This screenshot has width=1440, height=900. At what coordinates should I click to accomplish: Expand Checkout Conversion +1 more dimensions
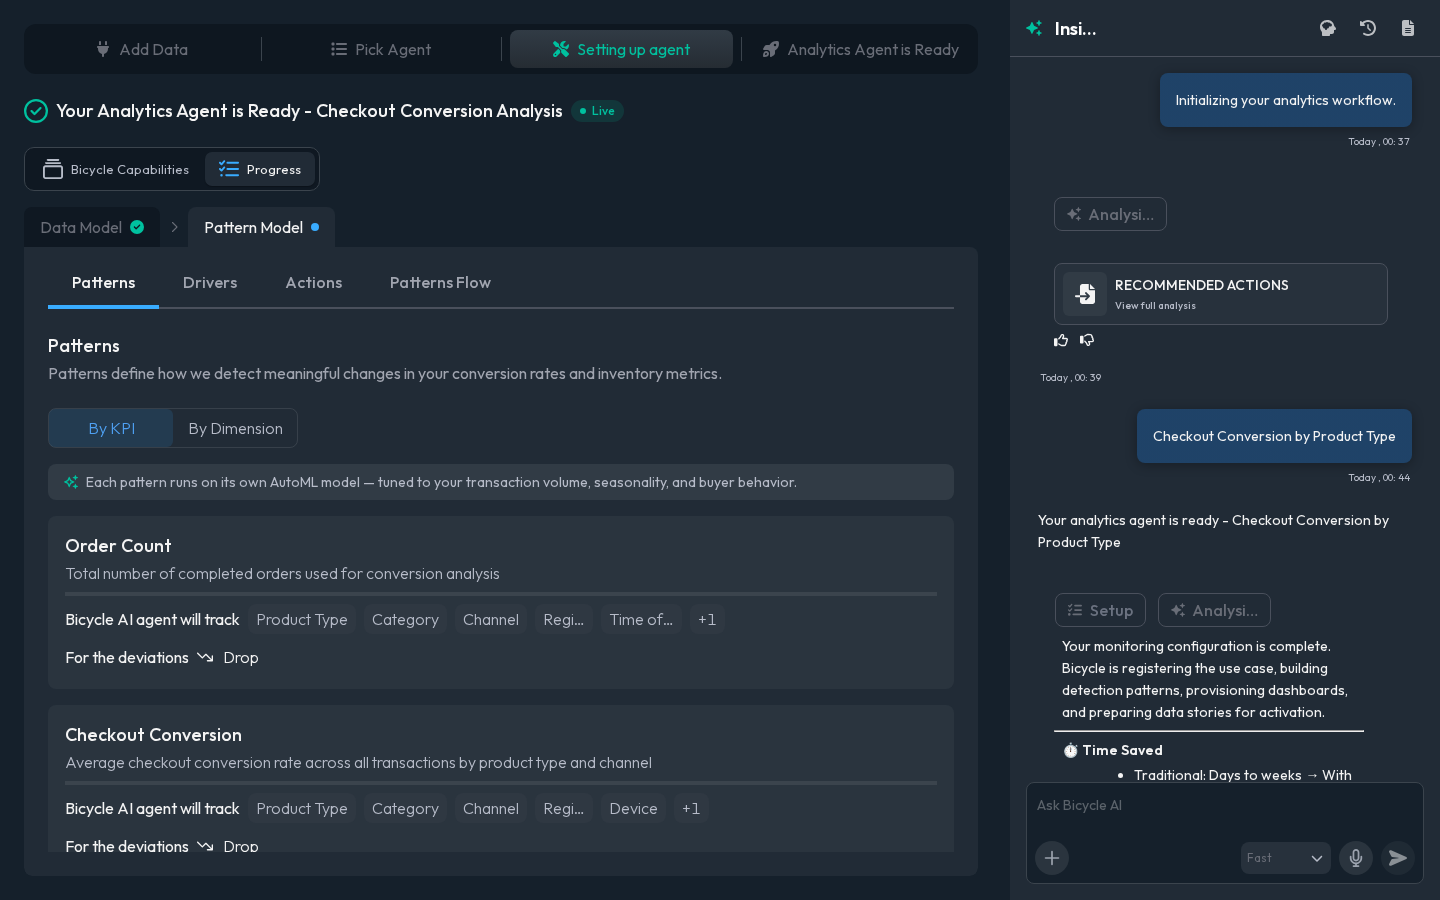pyautogui.click(x=691, y=809)
